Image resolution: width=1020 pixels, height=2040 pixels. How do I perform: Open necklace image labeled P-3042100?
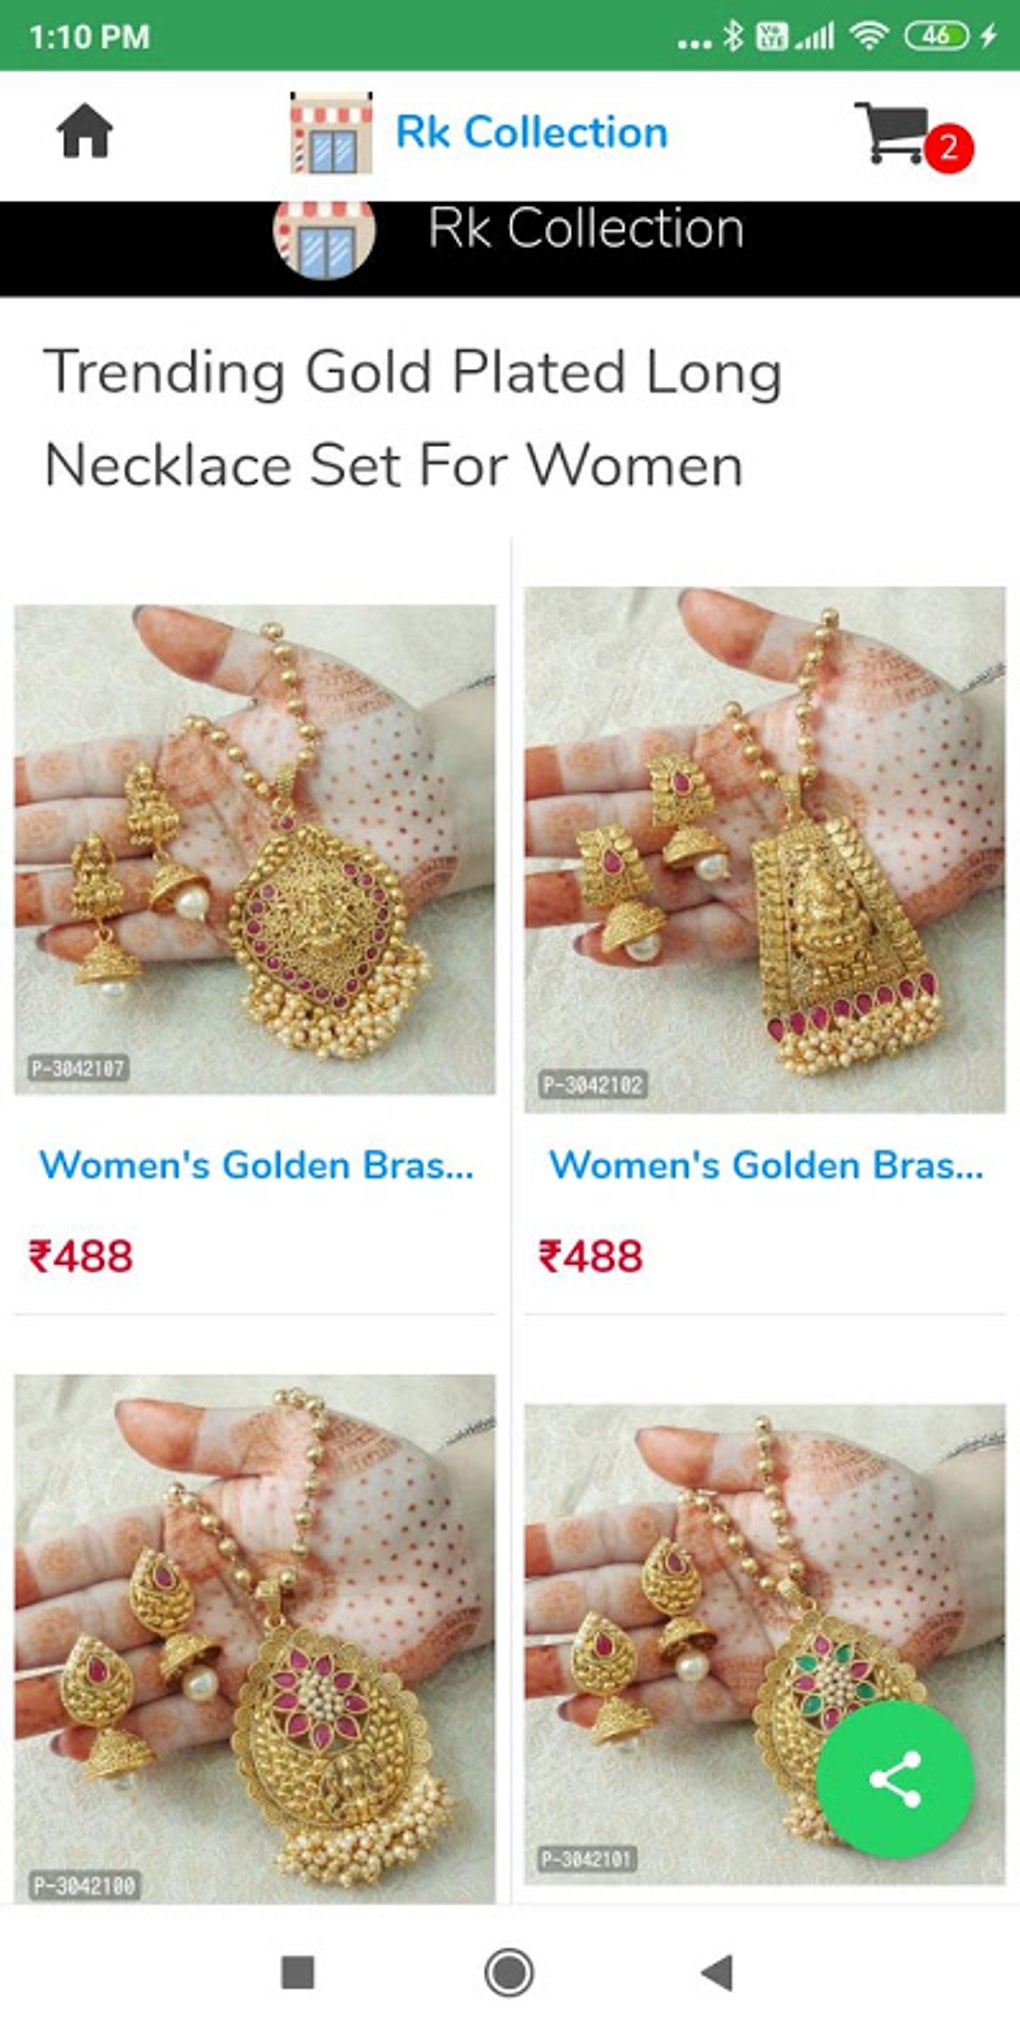click(x=254, y=1638)
